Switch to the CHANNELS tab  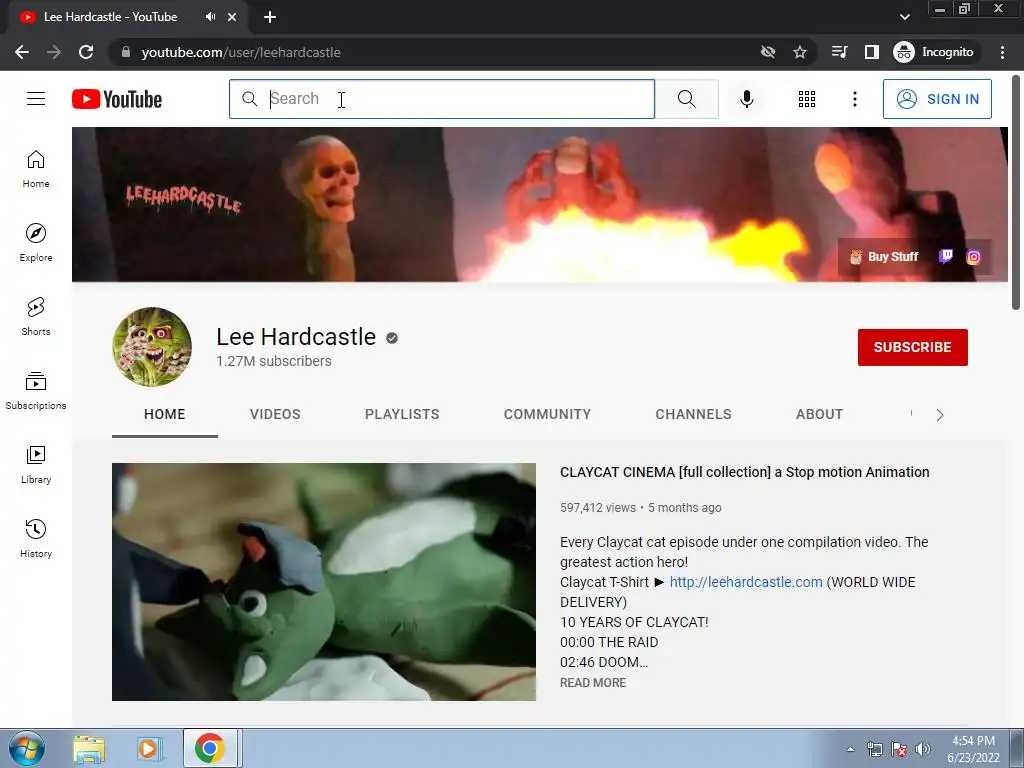click(x=694, y=414)
